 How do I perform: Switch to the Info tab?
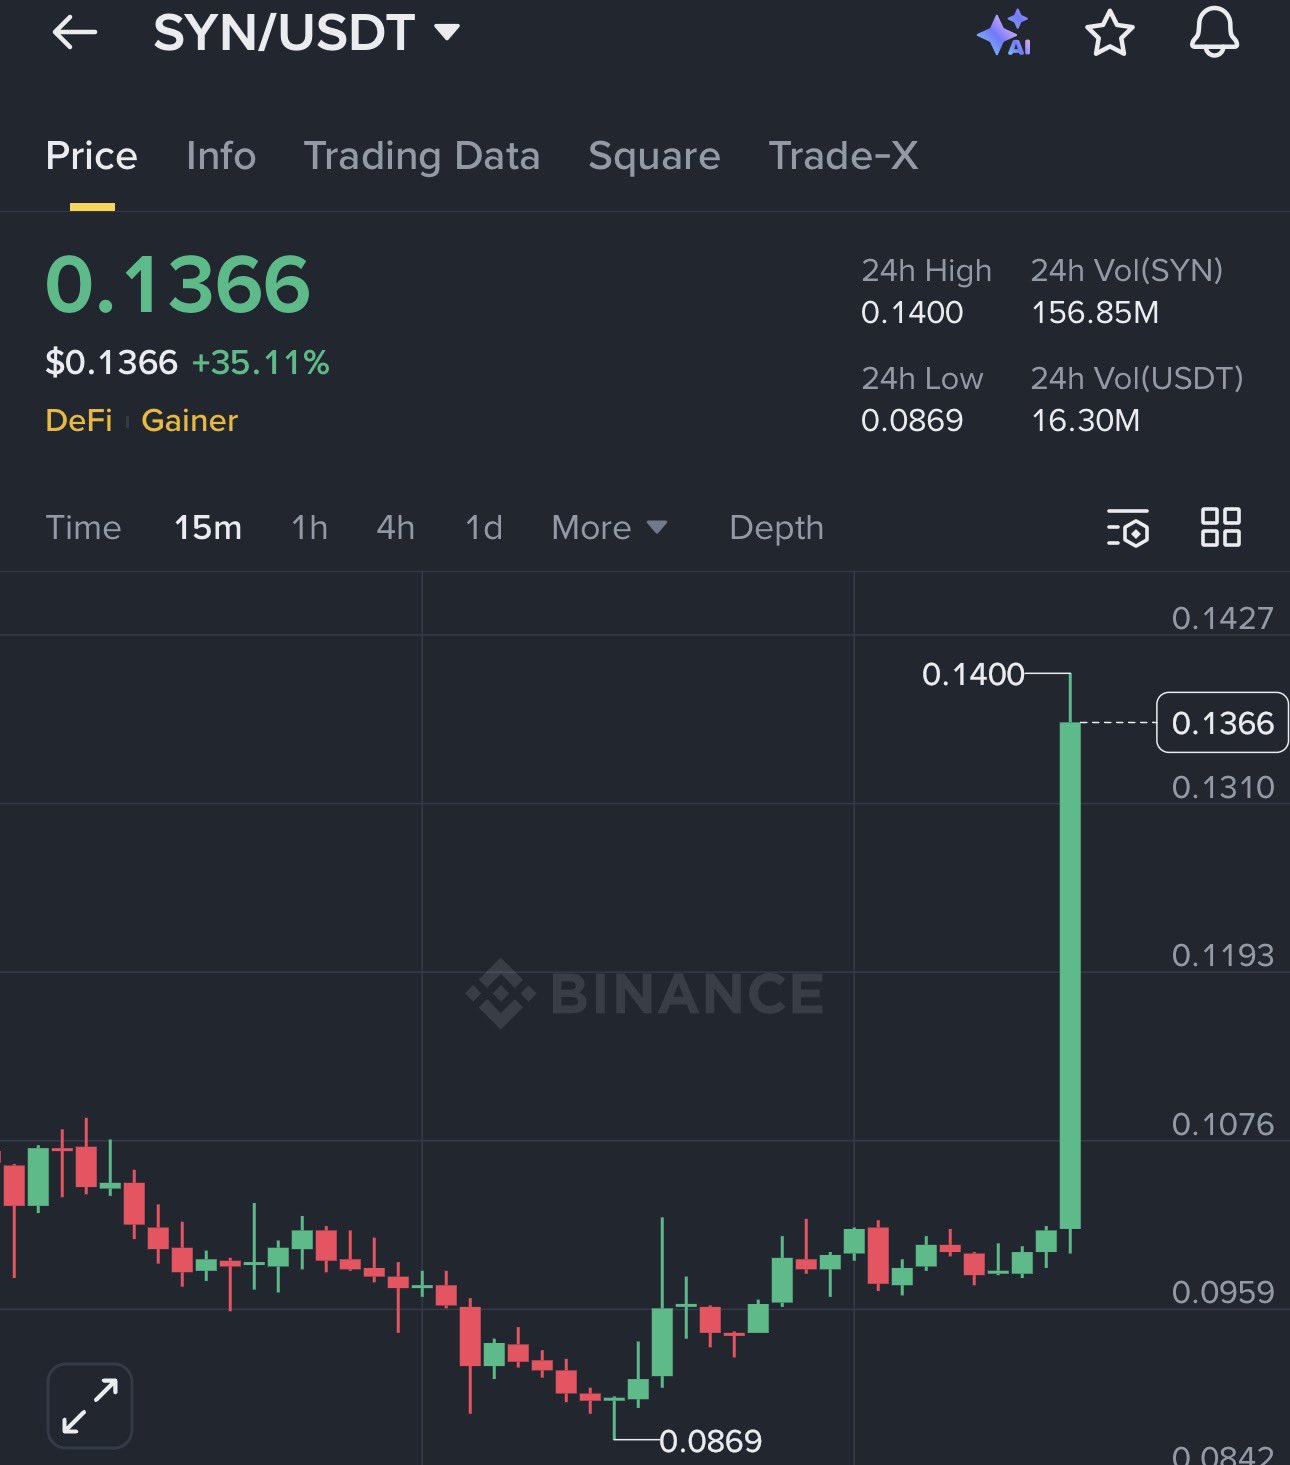[221, 156]
